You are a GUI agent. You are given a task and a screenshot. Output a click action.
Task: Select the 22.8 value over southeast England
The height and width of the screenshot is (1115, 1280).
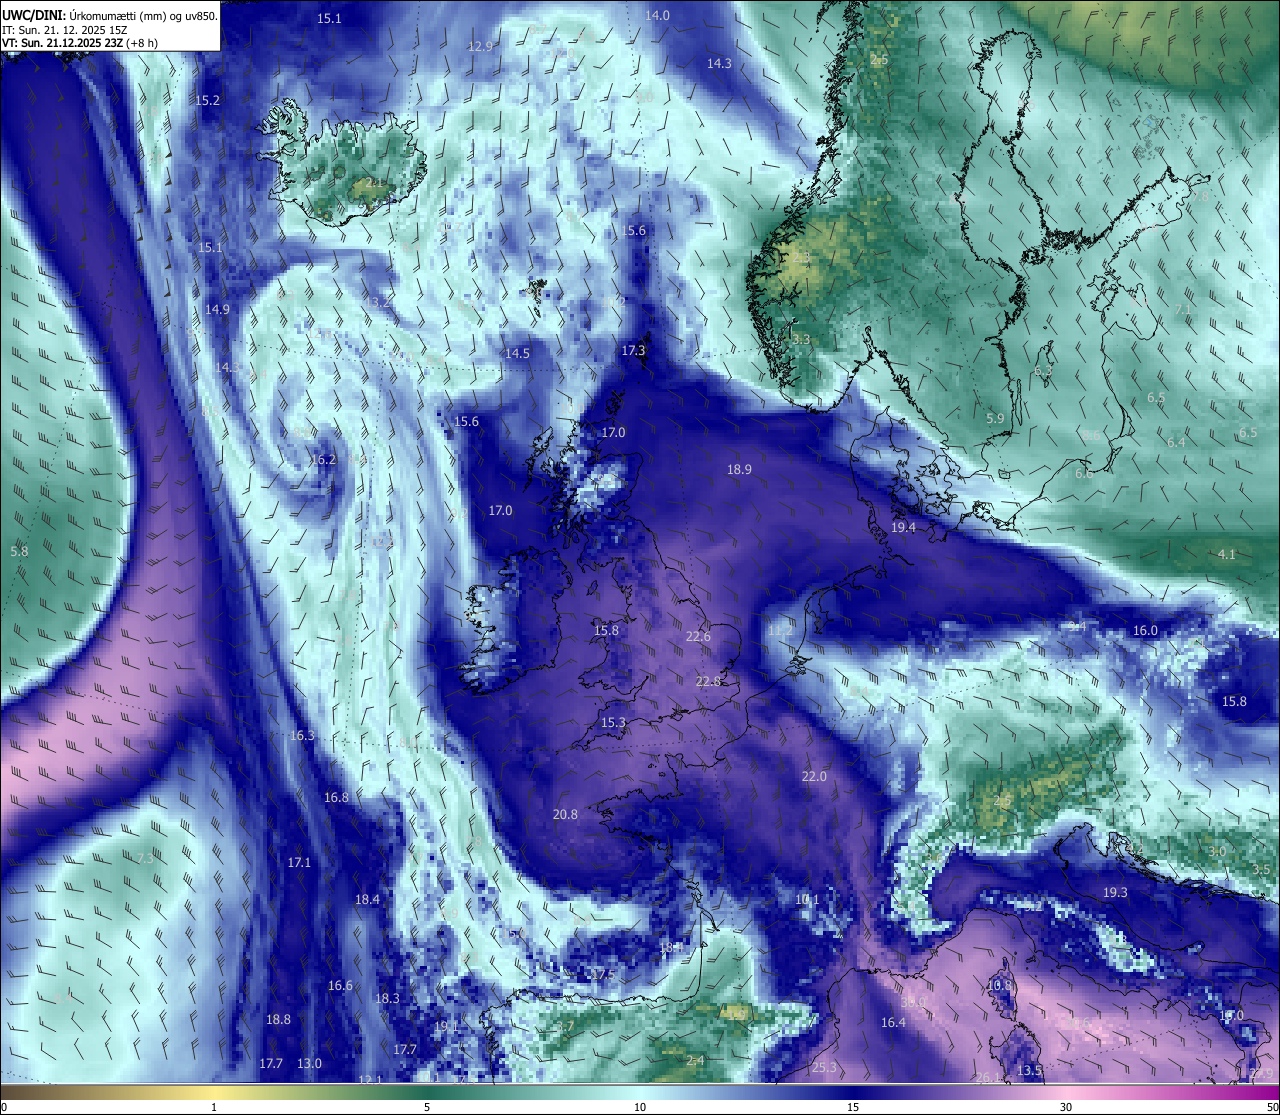(708, 681)
